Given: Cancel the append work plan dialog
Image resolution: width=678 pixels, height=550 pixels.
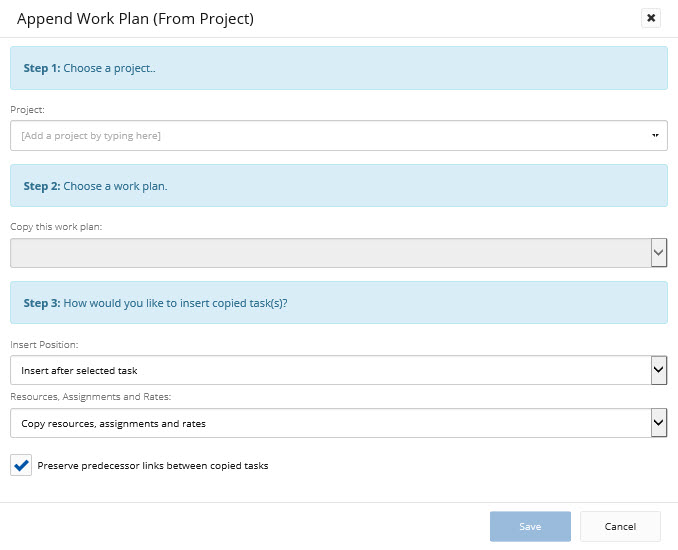Looking at the screenshot, I should point(620,526).
